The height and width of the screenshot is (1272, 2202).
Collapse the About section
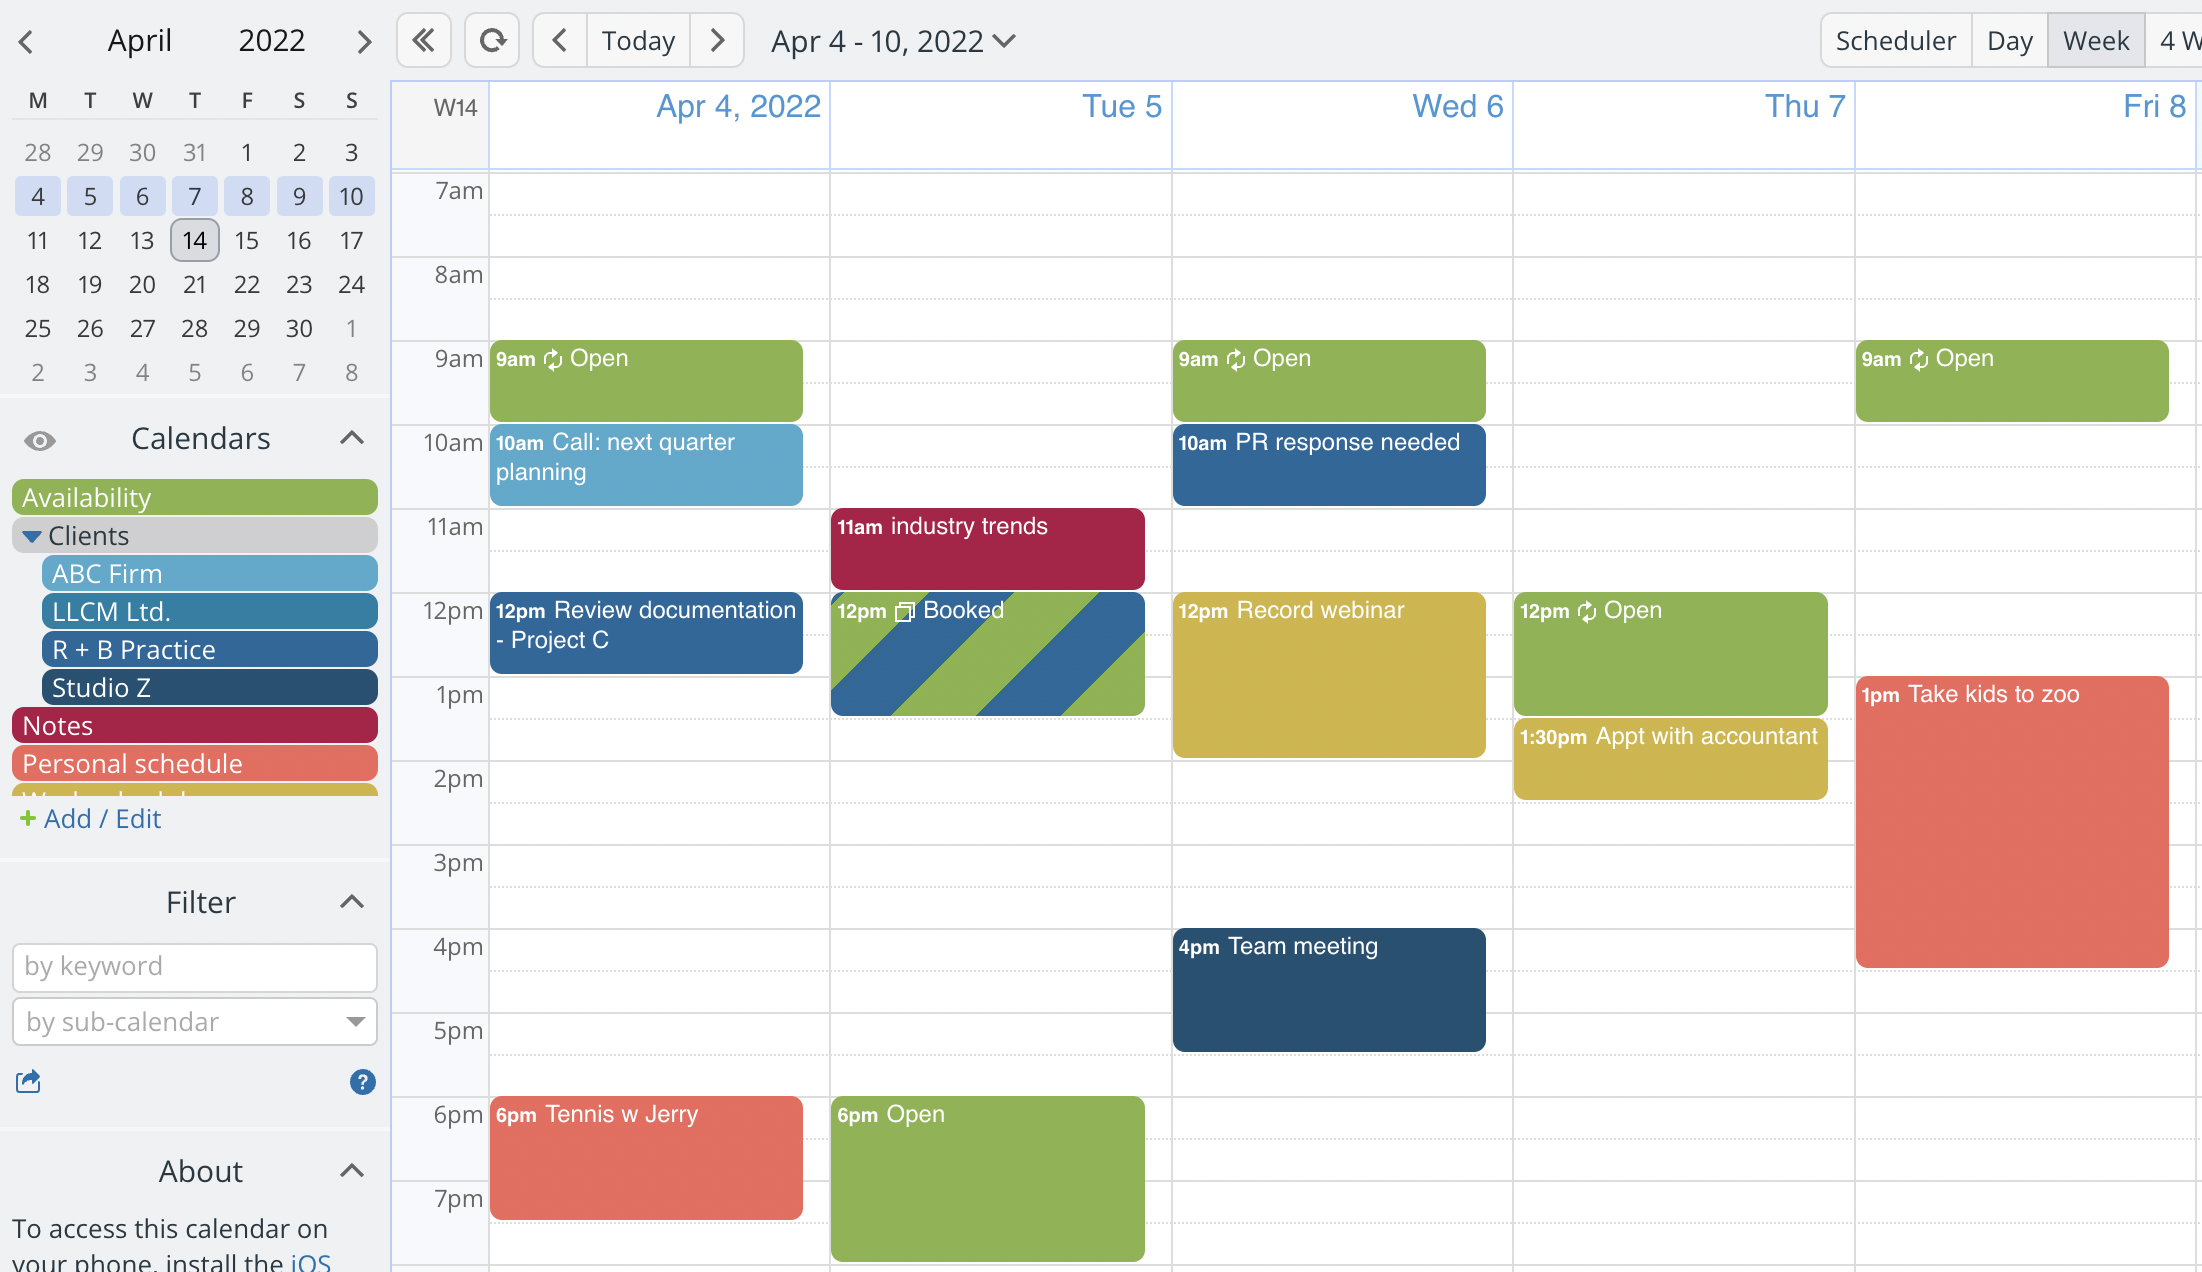click(x=350, y=1171)
